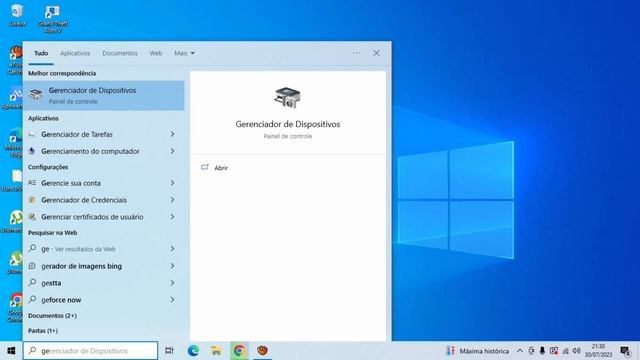Expand Gerenciador de Credenciais arrow
The width and height of the screenshot is (640, 360).
click(x=172, y=200)
